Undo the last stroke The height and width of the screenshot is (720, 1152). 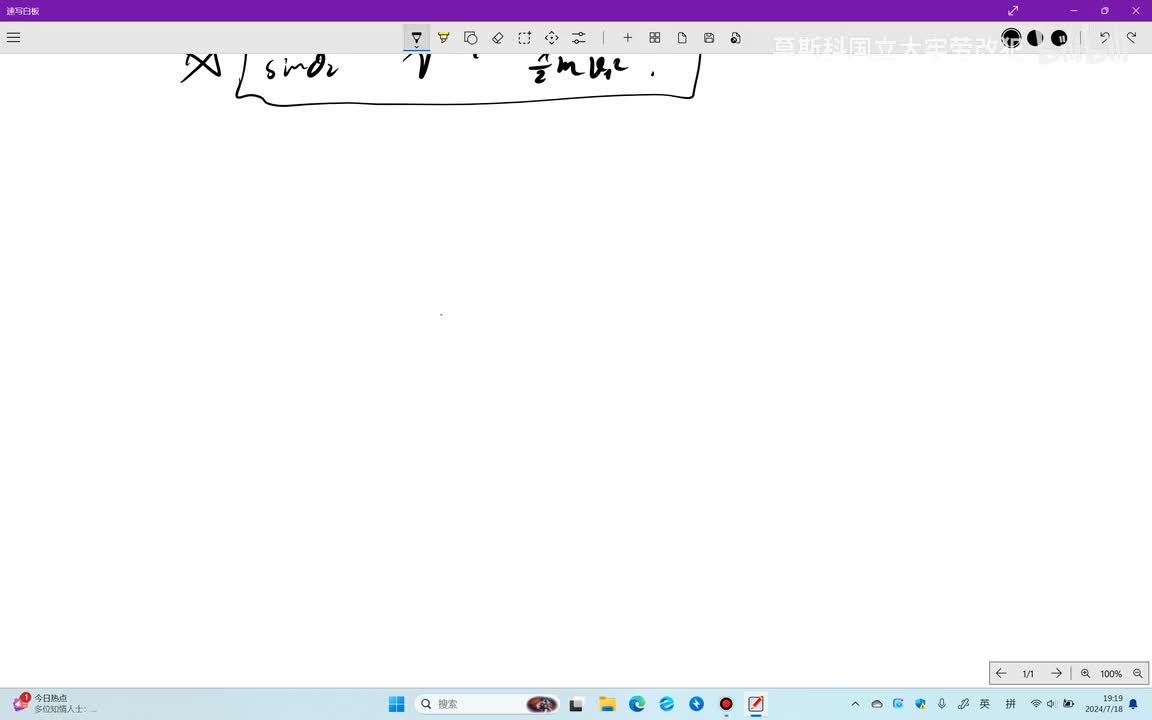[x=1104, y=37]
